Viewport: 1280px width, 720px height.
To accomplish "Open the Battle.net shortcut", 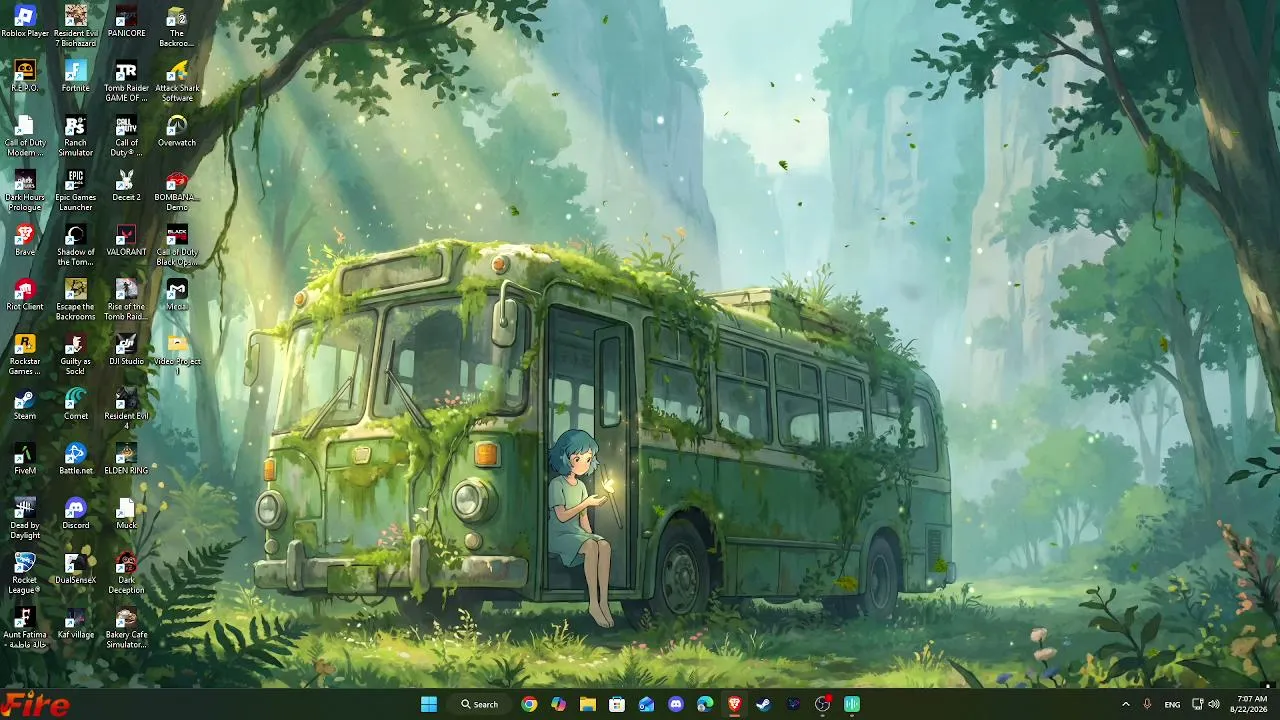I will (76, 459).
